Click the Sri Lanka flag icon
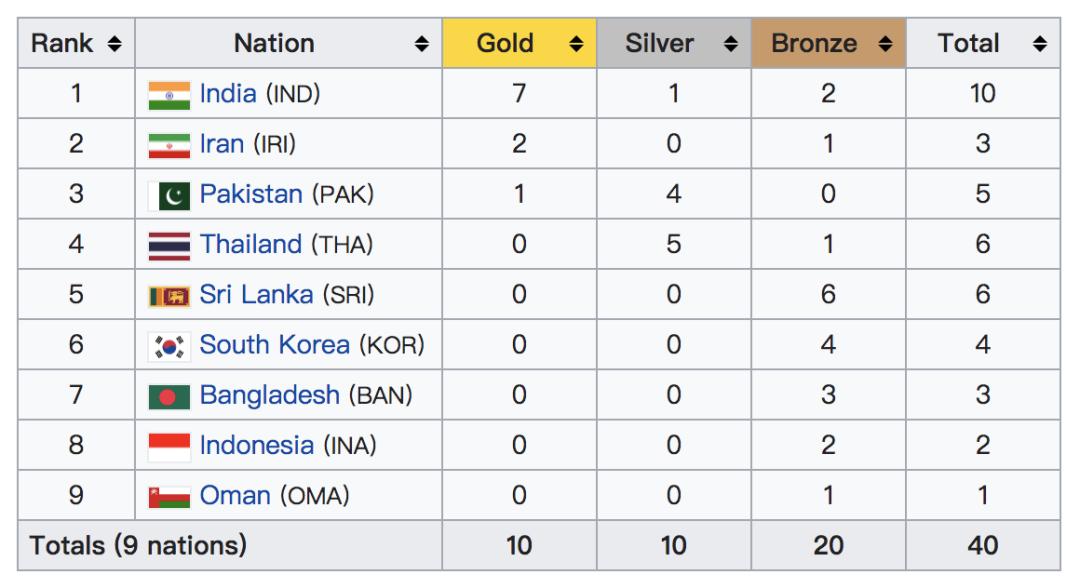 click(169, 296)
